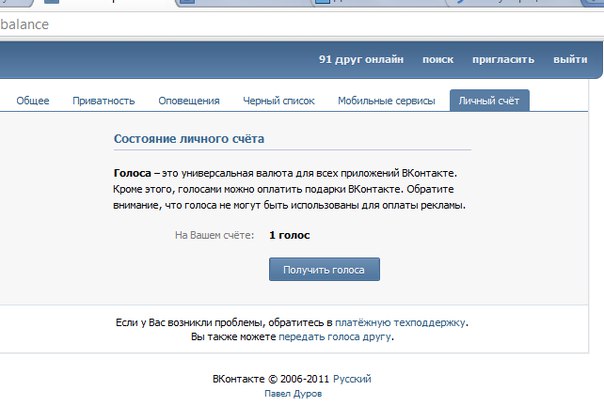This screenshot has width=604, height=406.
Task: Click the bold word Голоса
Action: pos(132,173)
